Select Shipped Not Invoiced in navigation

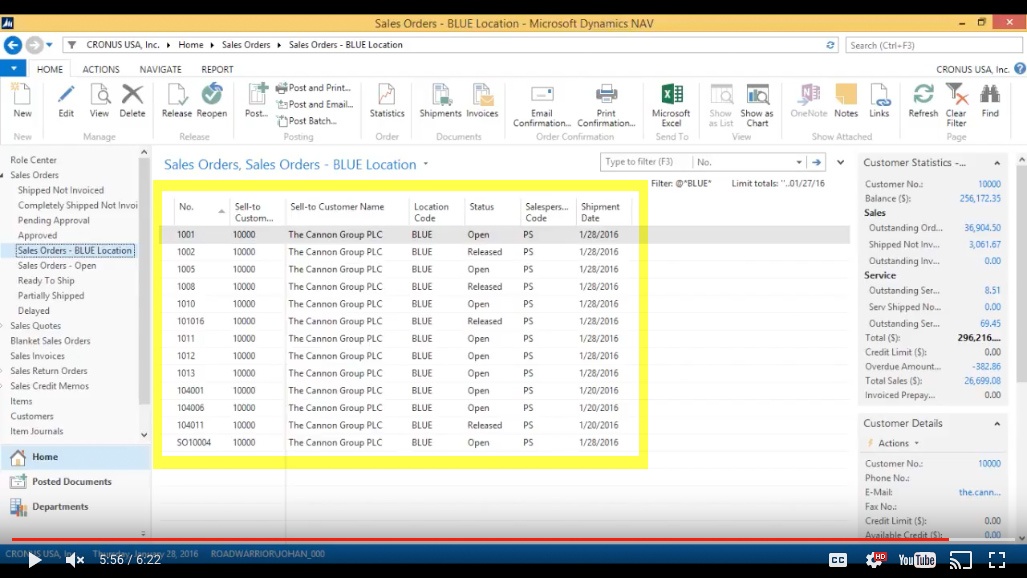(x=61, y=190)
